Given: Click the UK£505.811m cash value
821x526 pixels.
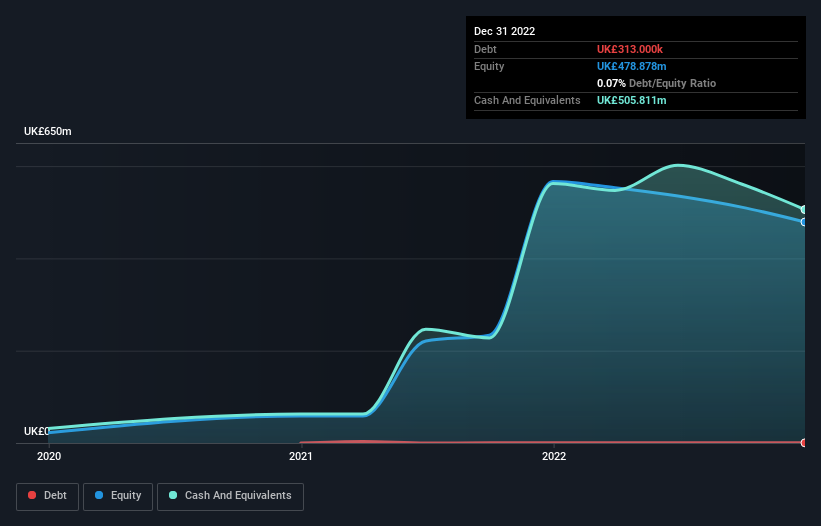Looking at the screenshot, I should point(631,100).
